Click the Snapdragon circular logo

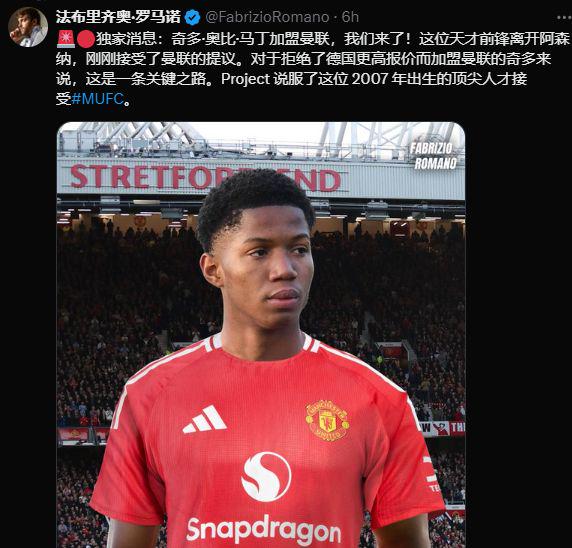pyautogui.click(x=266, y=476)
